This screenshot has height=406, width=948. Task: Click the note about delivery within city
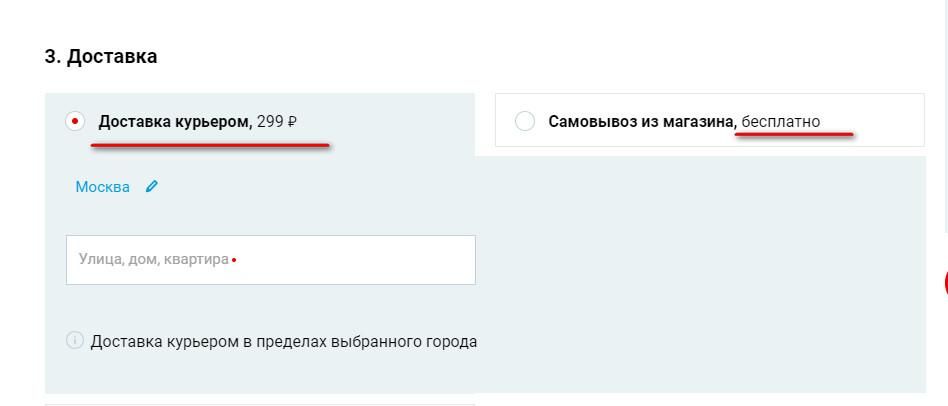pos(283,342)
